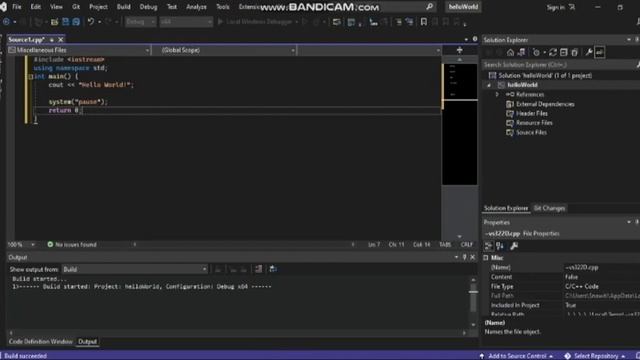Click the Visual Studio logo icon

coord(3,7)
